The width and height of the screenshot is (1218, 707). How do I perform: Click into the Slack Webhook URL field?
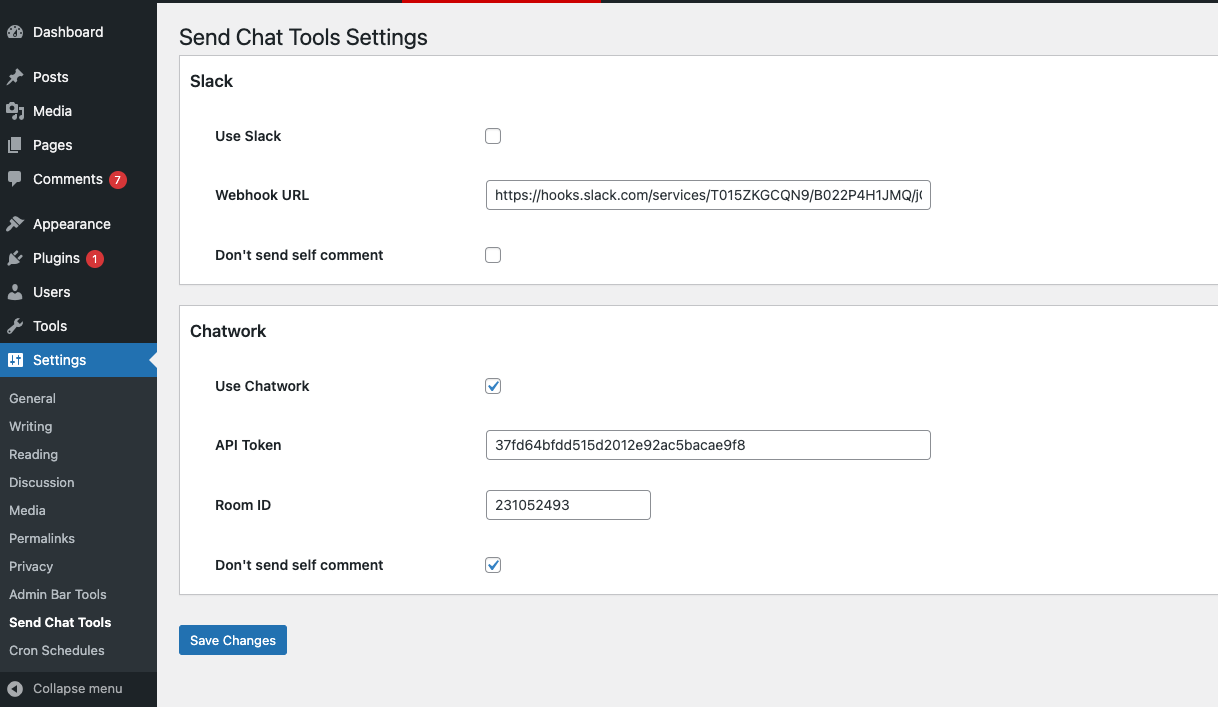[x=708, y=195]
